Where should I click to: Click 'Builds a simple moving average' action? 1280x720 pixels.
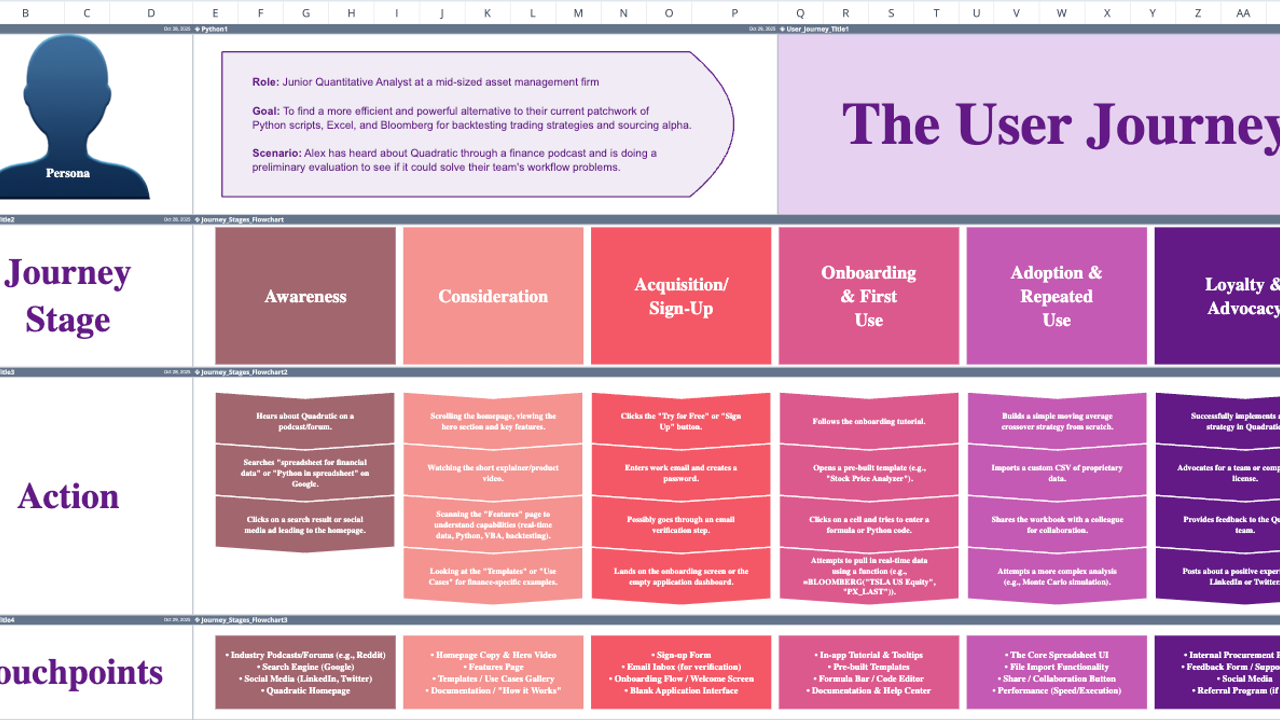pyautogui.click(x=1057, y=421)
